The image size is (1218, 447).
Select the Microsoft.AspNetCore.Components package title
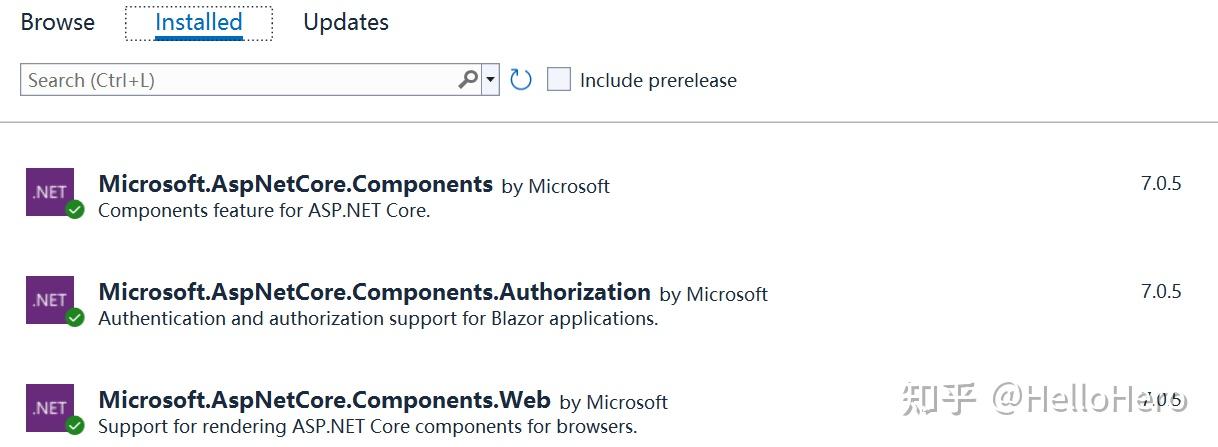point(296,184)
